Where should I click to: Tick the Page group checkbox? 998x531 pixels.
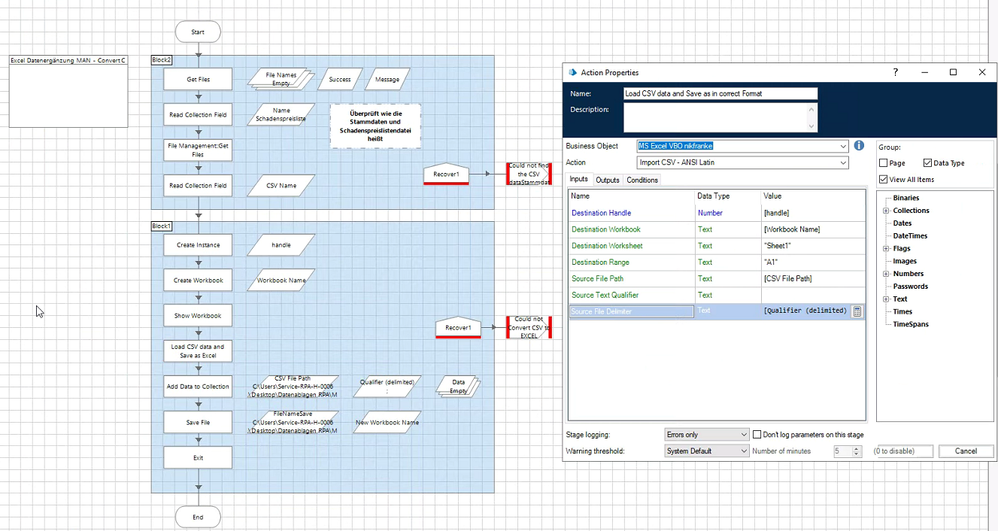click(883, 163)
